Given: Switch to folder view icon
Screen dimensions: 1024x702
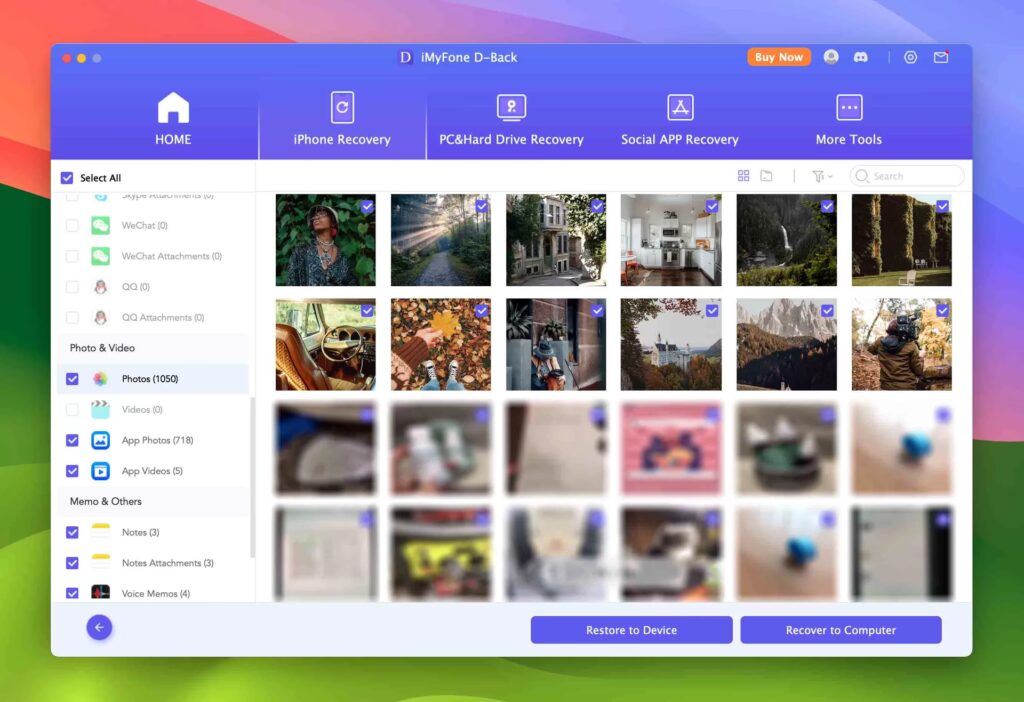Looking at the screenshot, I should click(x=766, y=176).
